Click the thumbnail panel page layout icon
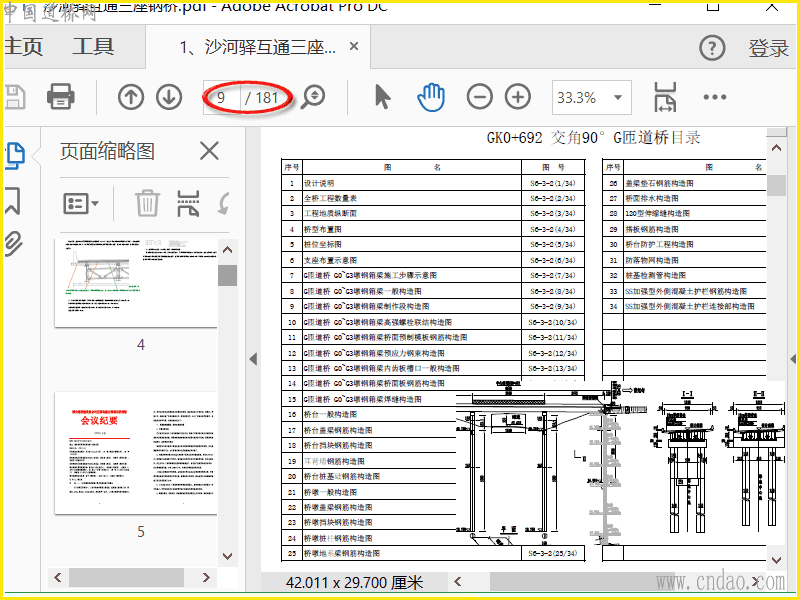This screenshot has height=600, width=800. (188, 204)
